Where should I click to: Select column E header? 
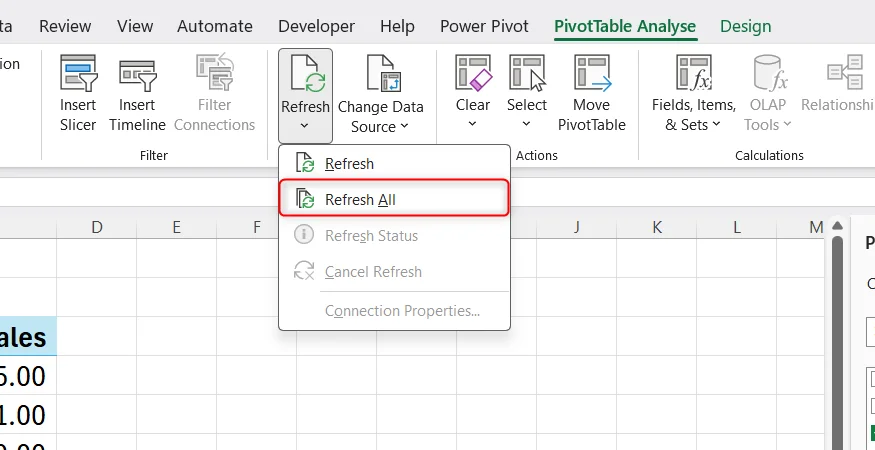(176, 227)
